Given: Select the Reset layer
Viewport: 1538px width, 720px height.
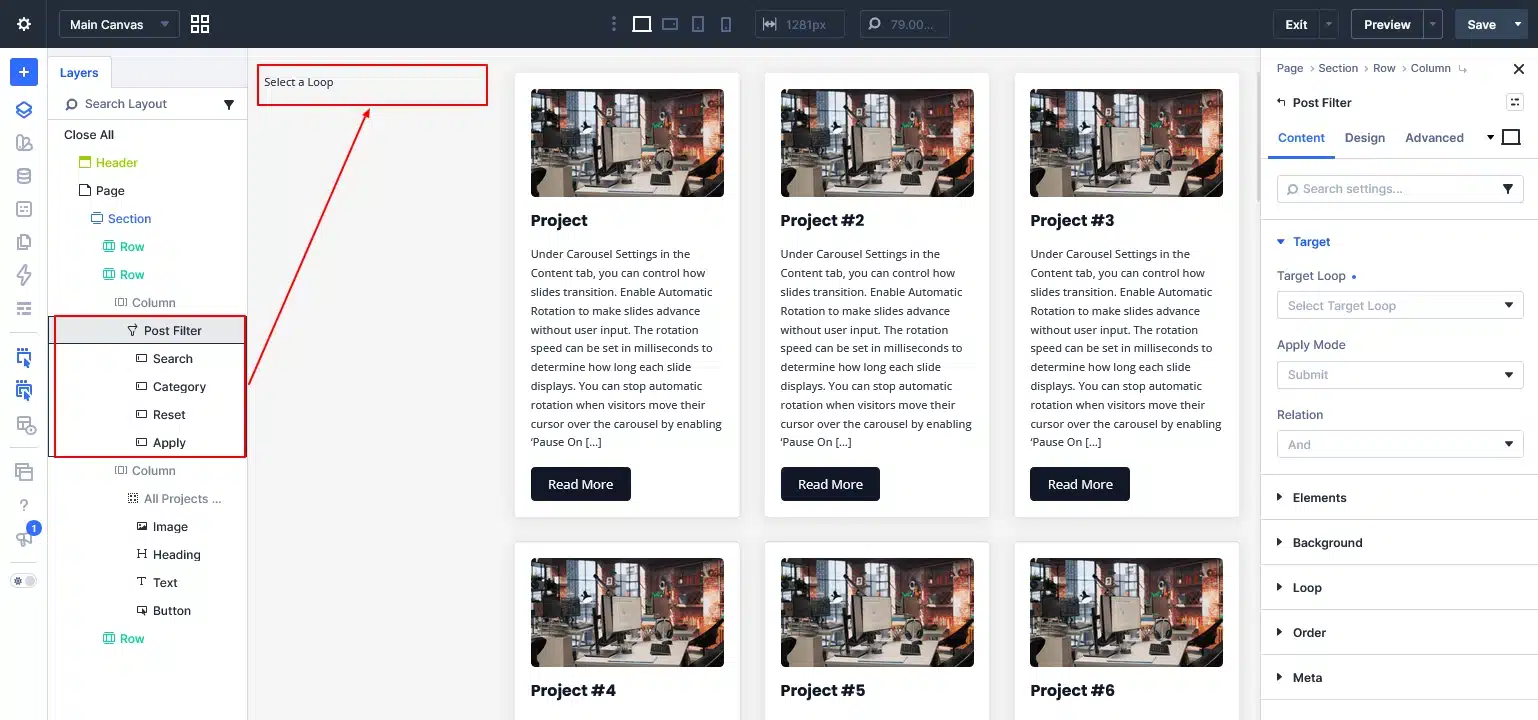Looking at the screenshot, I should click(x=169, y=415).
